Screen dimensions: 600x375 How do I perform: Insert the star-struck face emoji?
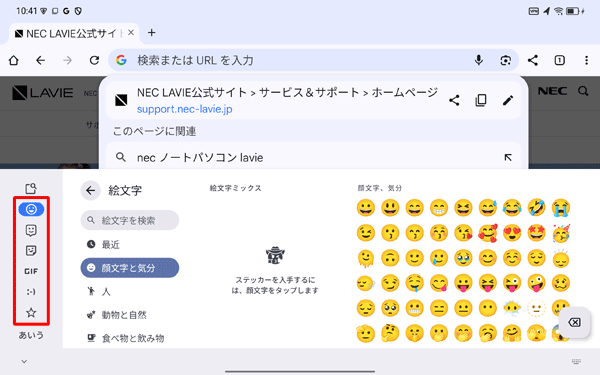click(536, 233)
